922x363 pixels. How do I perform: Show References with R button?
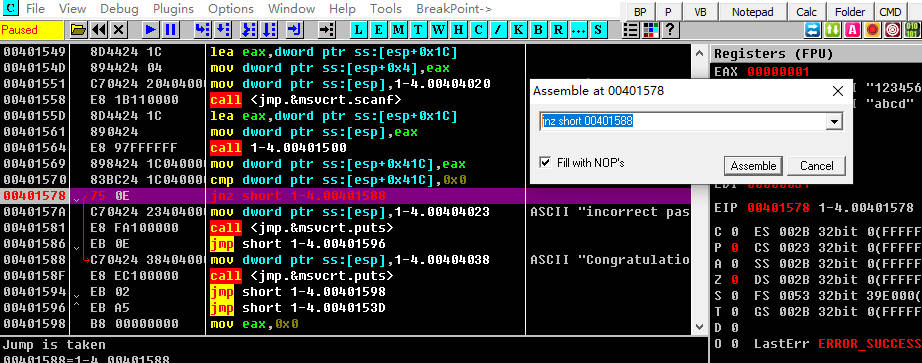tap(558, 29)
